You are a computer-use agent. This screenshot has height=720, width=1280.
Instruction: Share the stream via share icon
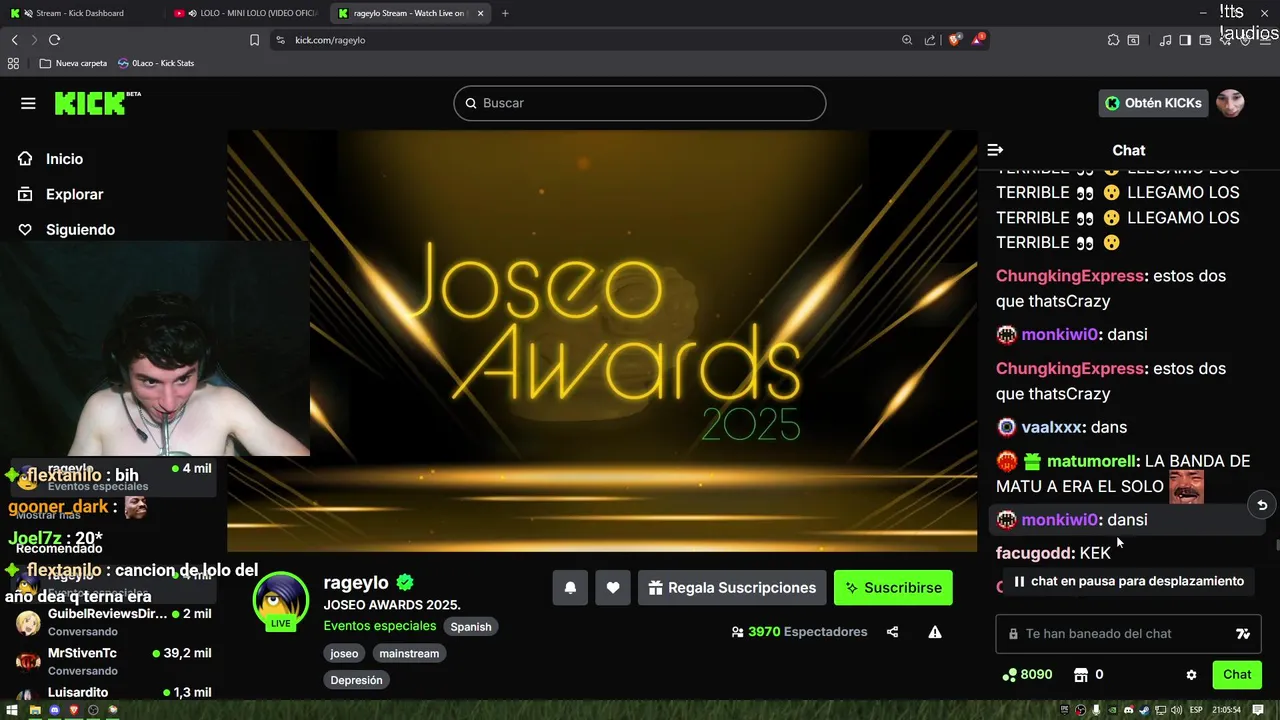coord(892,632)
